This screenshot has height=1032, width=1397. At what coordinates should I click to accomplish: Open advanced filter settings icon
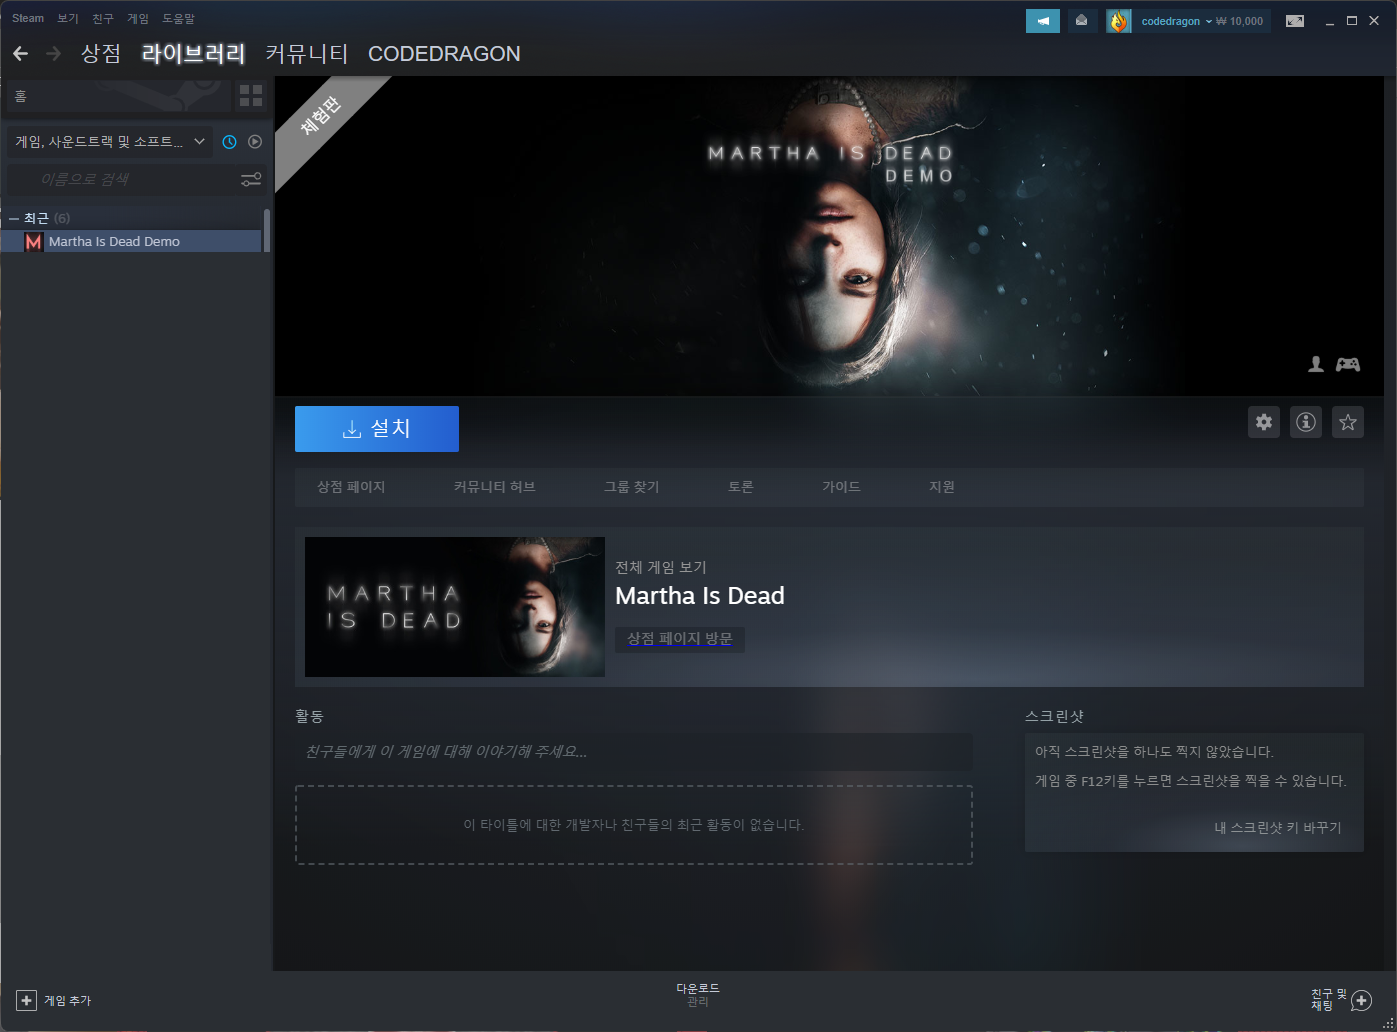[251, 179]
